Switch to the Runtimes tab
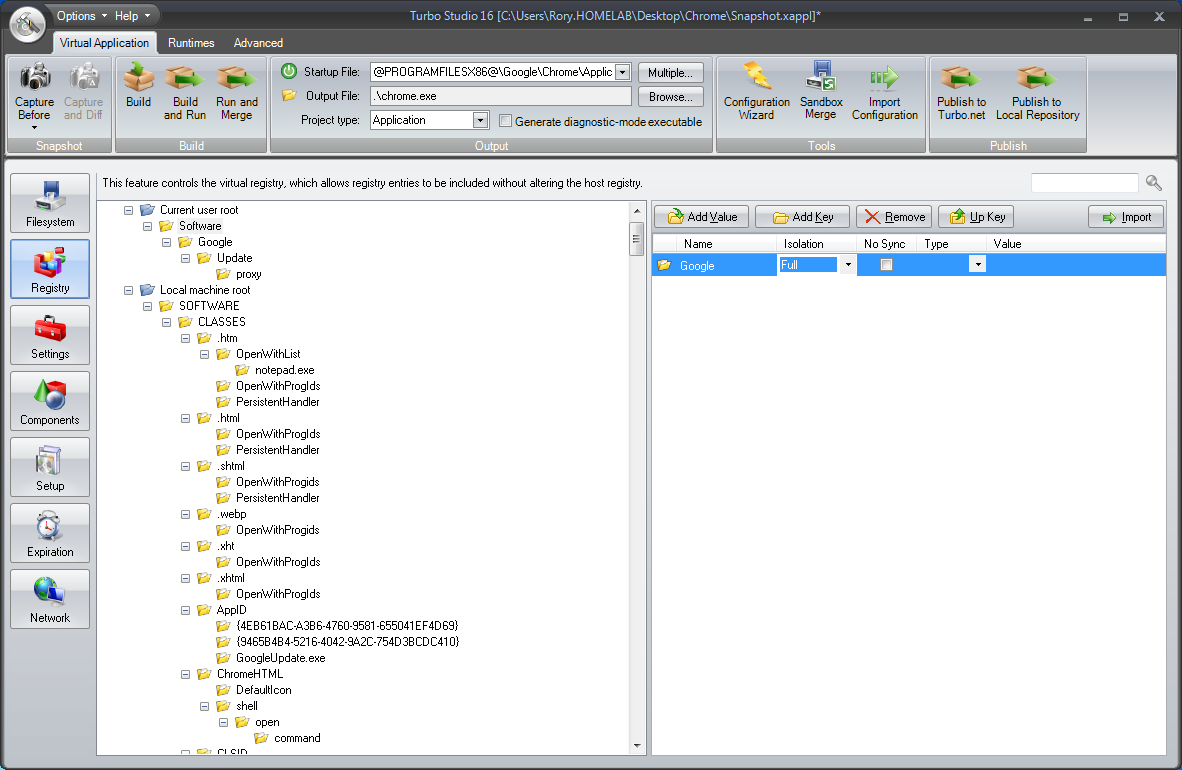 [190, 43]
